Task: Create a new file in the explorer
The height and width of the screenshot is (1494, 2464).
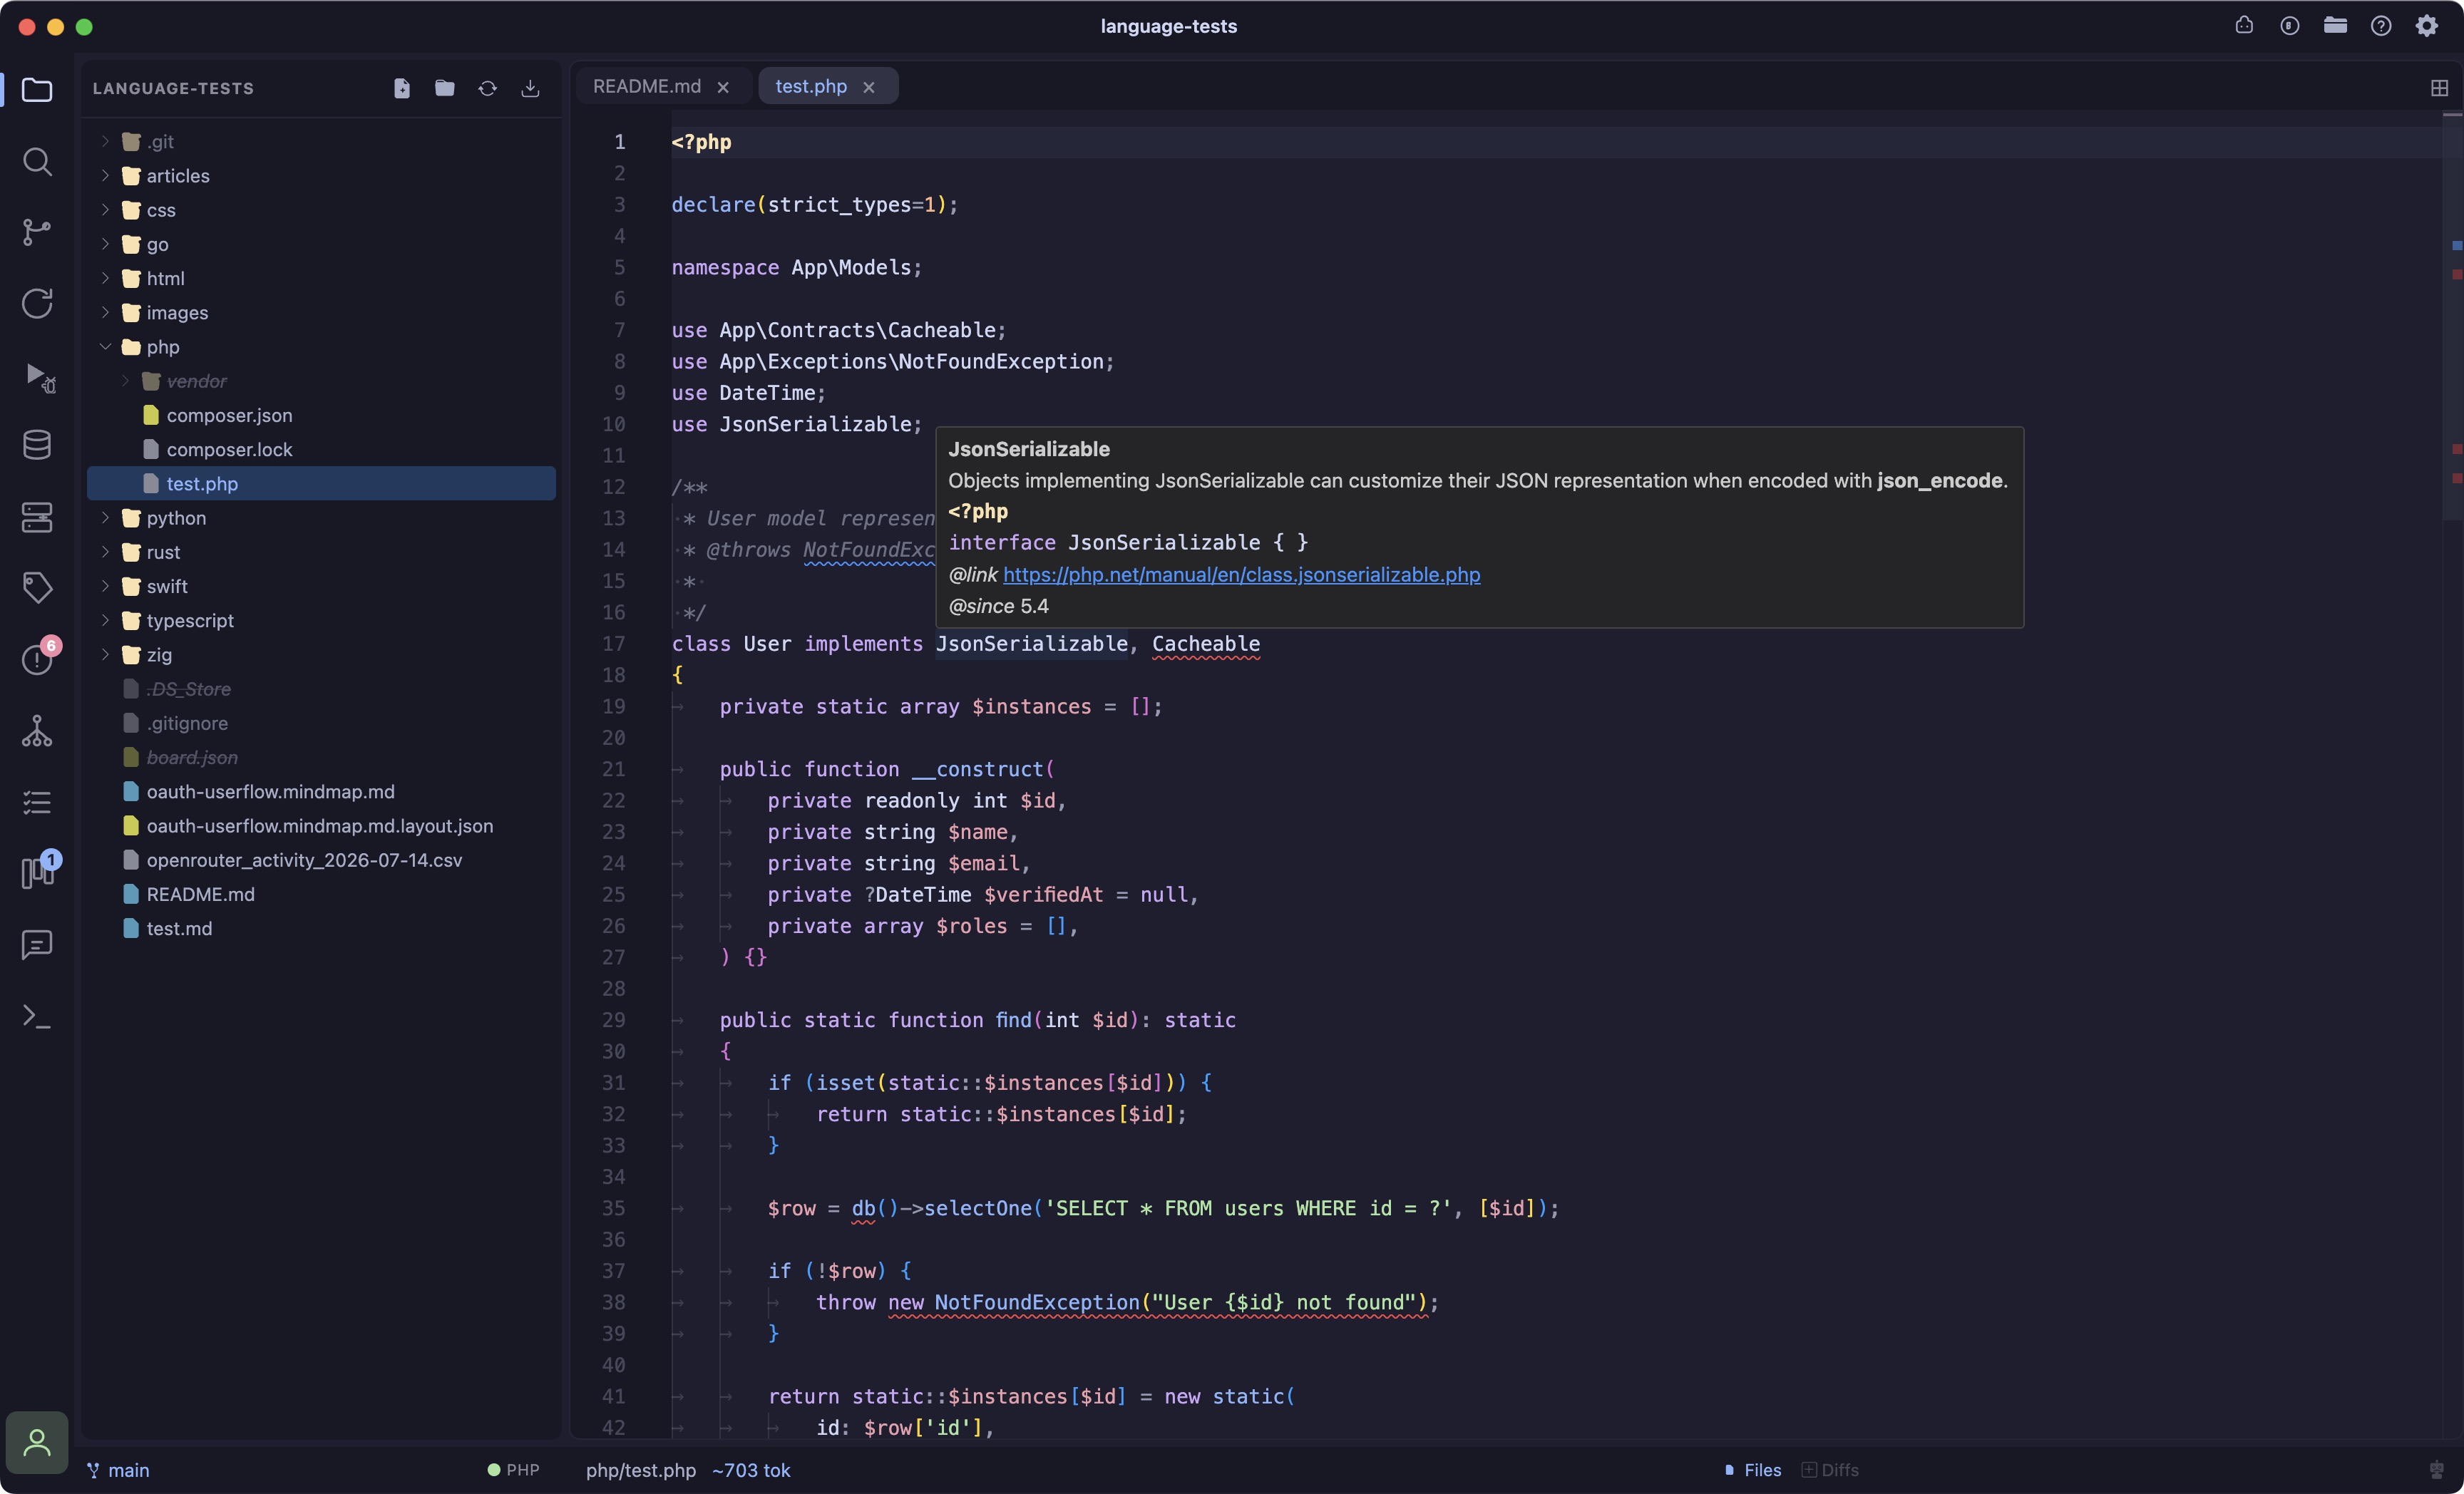Action: 402,88
